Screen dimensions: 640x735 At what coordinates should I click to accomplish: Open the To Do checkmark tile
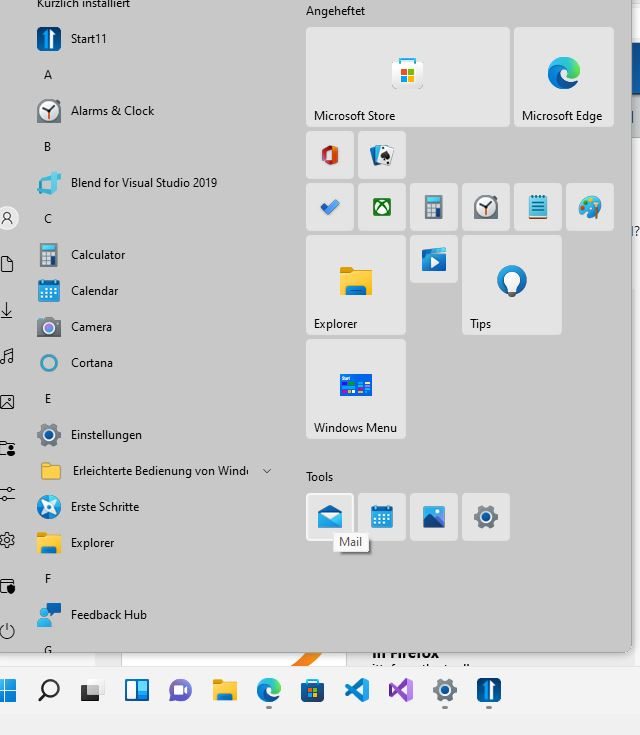330,207
